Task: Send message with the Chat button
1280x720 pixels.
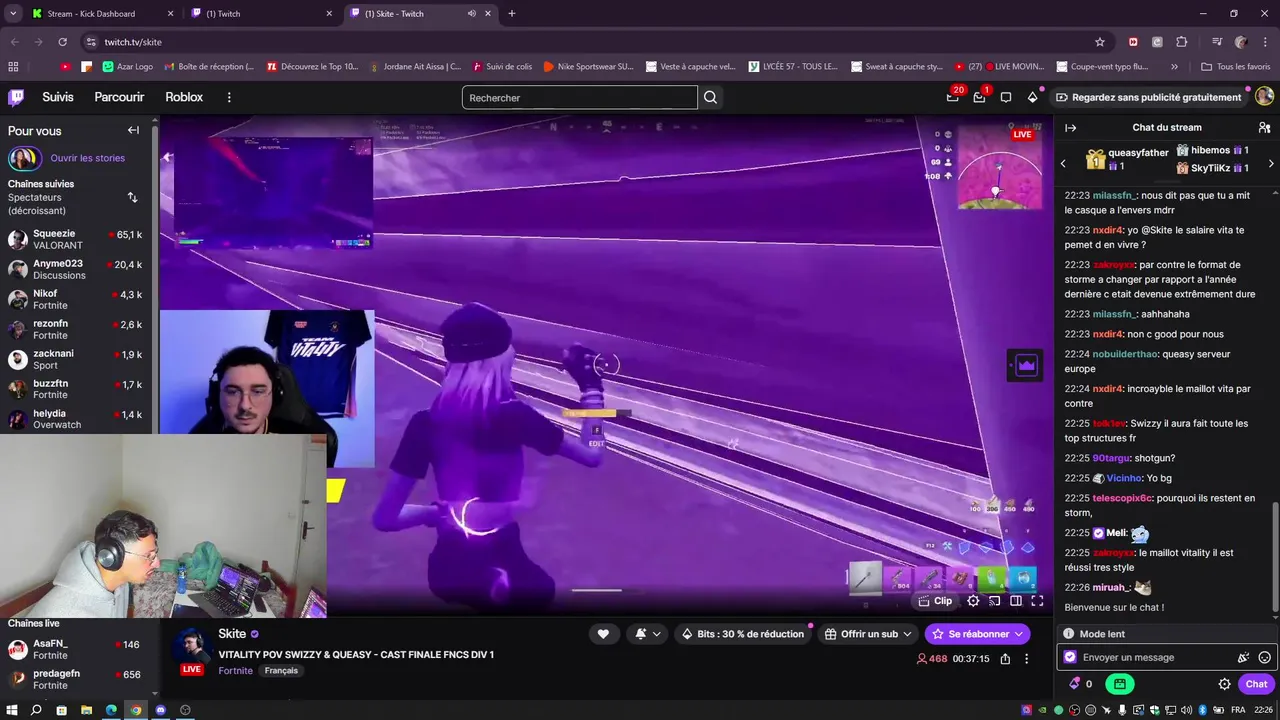Action: coord(1256,684)
